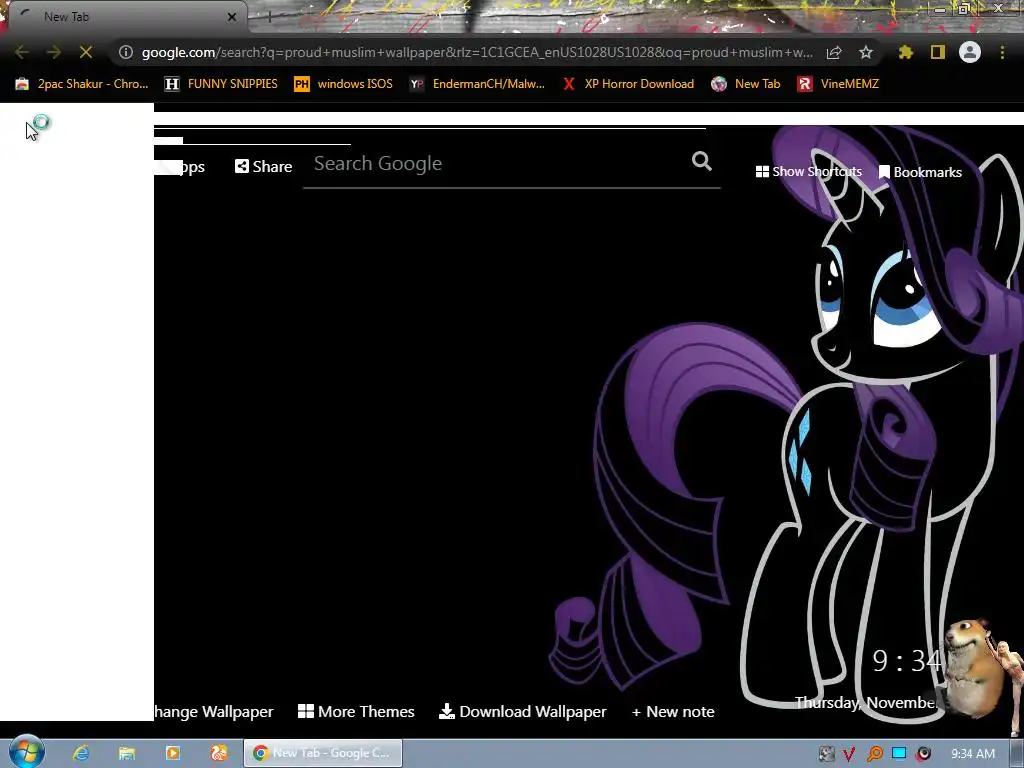Open the Chrome side panel
The width and height of the screenshot is (1024, 768).
coord(938,52)
